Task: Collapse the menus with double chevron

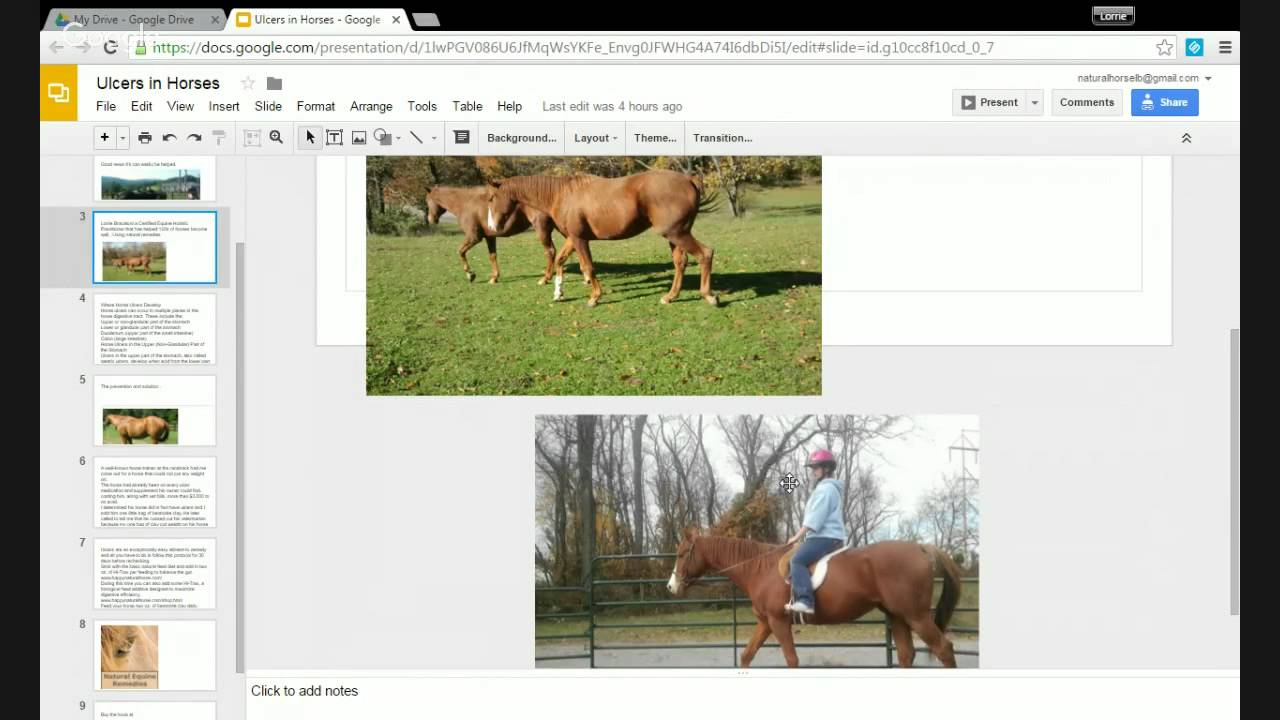Action: tap(1186, 138)
